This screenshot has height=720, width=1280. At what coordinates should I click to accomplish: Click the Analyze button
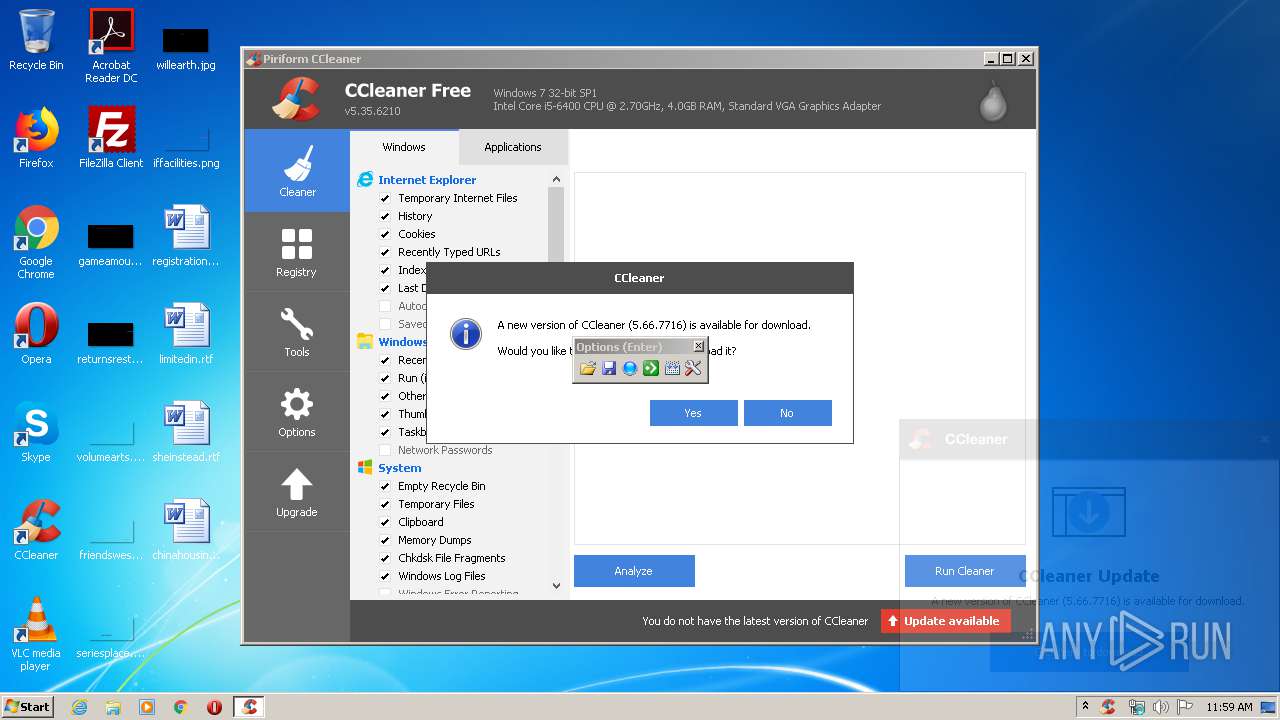634,571
